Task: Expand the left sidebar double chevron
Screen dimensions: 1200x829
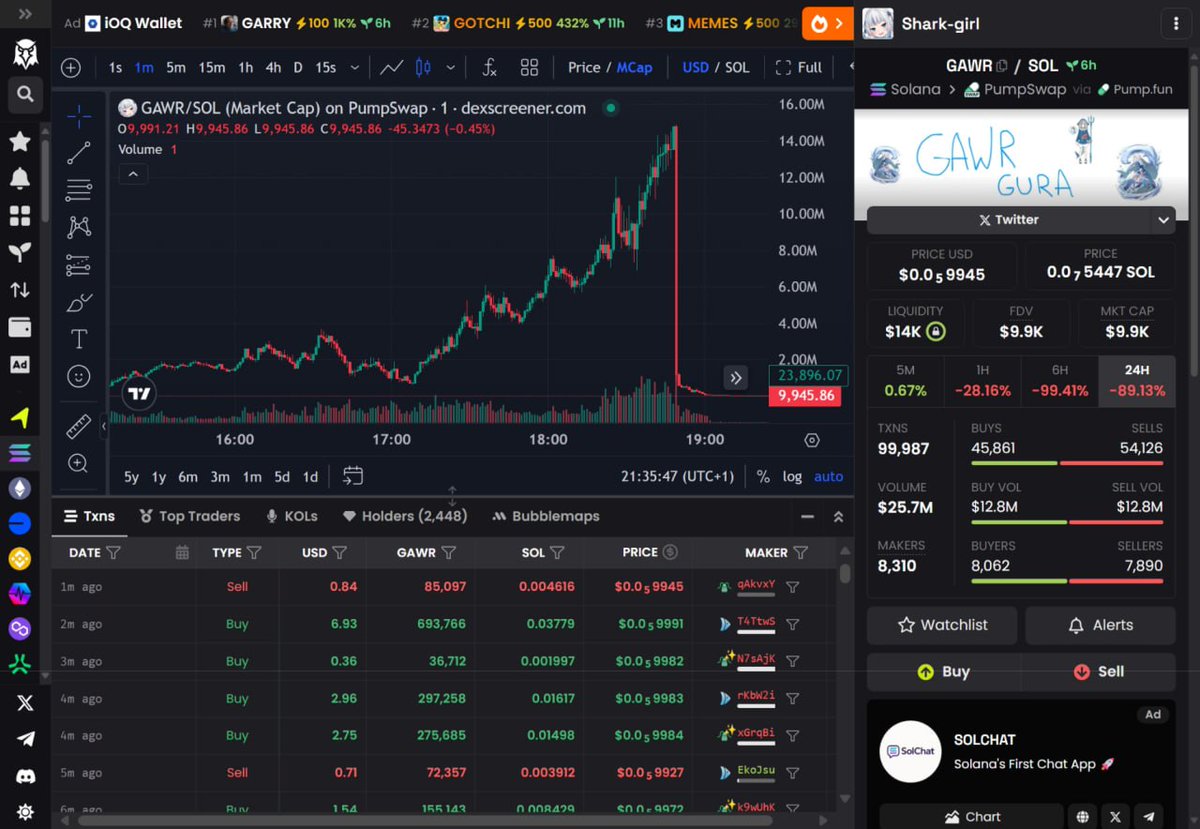Action: [25, 15]
